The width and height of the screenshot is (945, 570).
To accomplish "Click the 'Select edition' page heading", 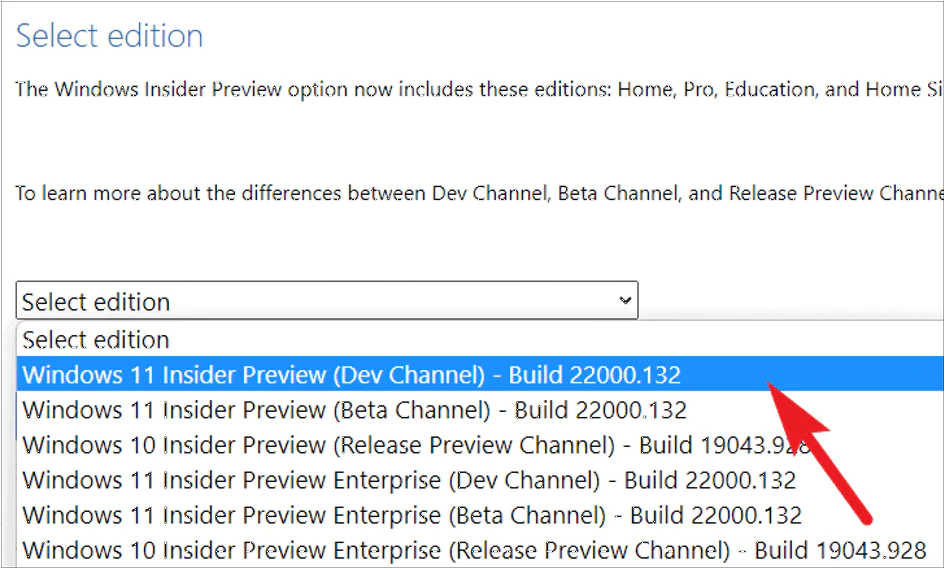I will (x=110, y=36).
